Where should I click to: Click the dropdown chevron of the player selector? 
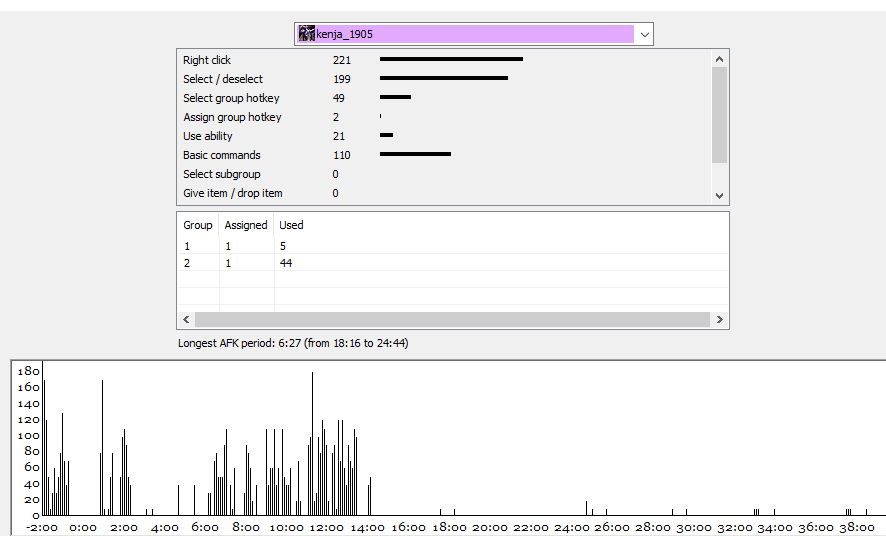tap(644, 34)
